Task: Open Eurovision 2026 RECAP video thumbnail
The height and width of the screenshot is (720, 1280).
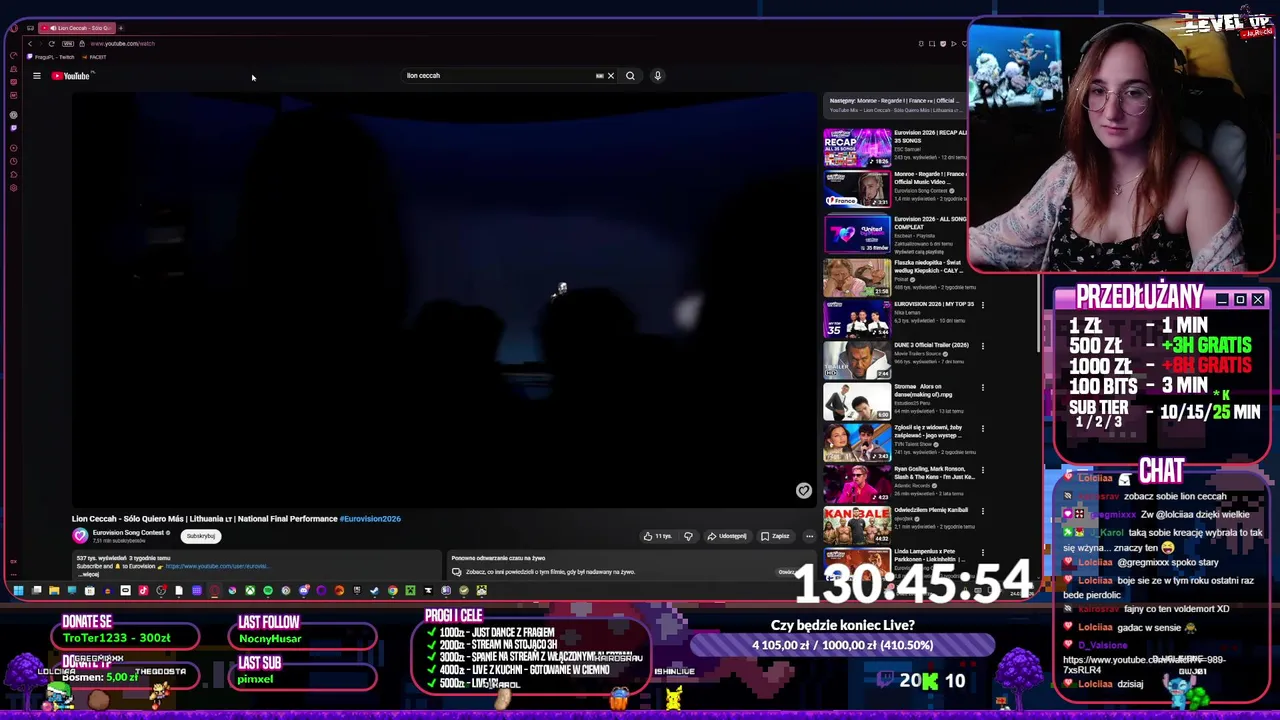Action: click(x=857, y=147)
